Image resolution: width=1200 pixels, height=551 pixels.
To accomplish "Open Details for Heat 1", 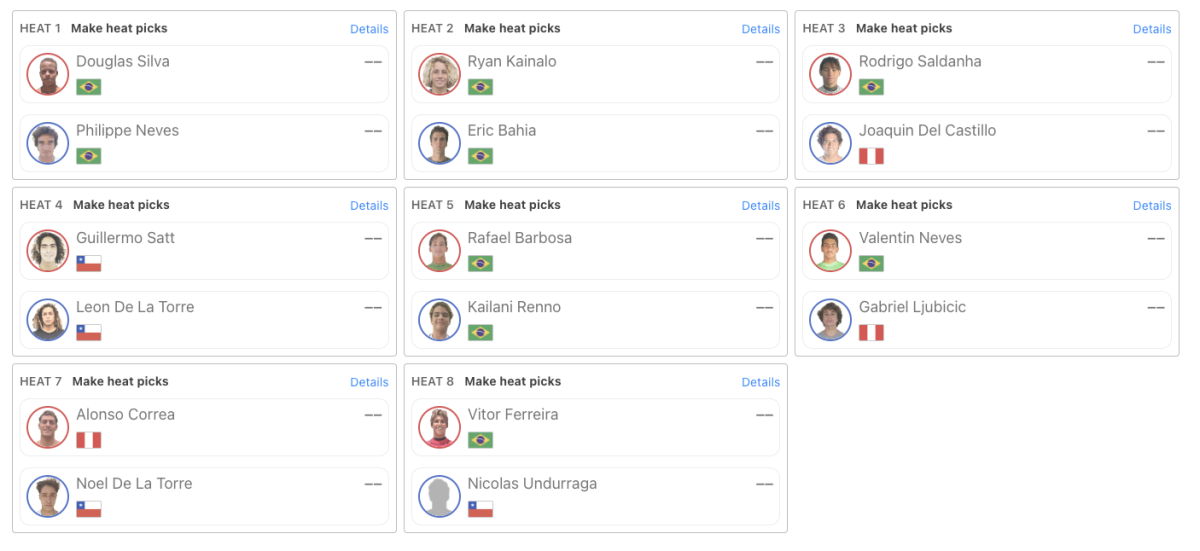I will (x=369, y=29).
